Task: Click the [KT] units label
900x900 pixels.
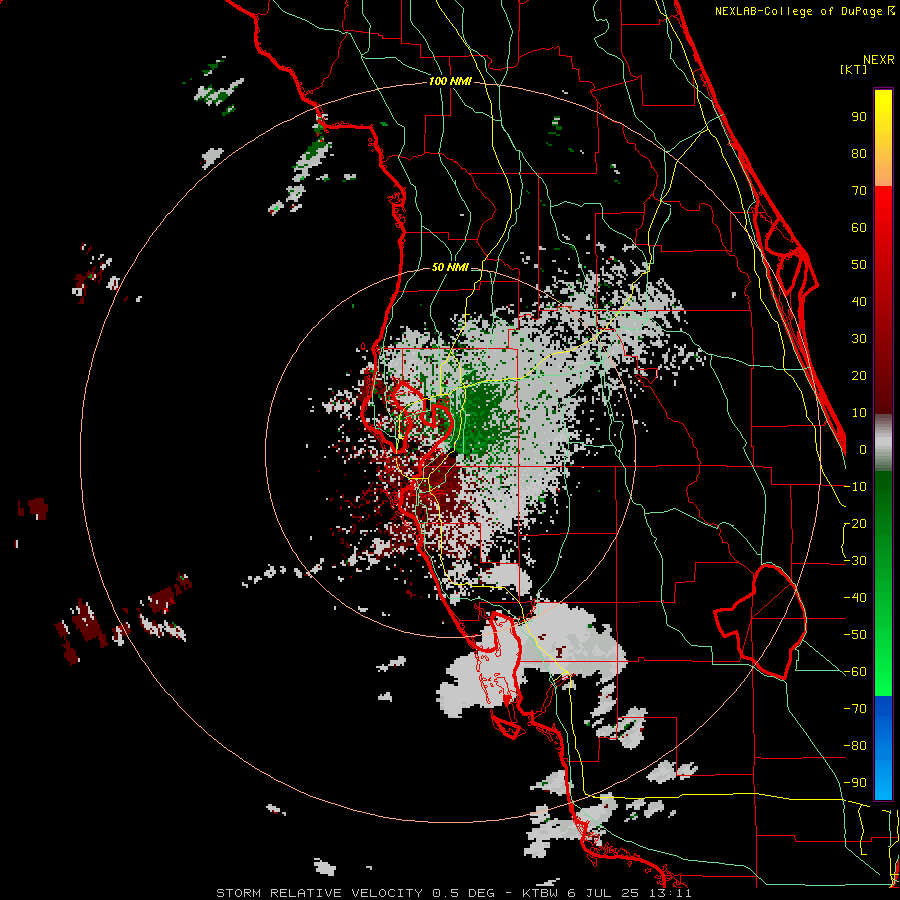Action: coord(853,69)
